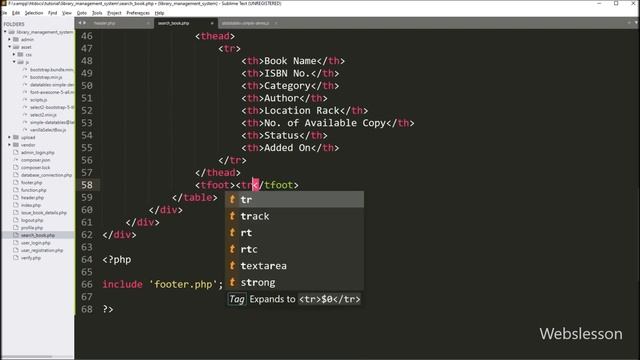Open footer.php in the sidebar
640x360 pixels.
tap(31, 182)
